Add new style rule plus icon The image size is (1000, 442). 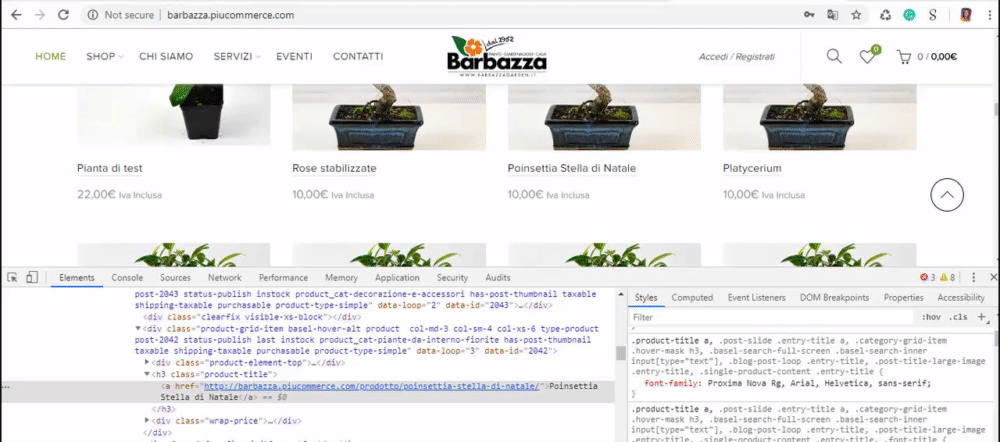982,317
